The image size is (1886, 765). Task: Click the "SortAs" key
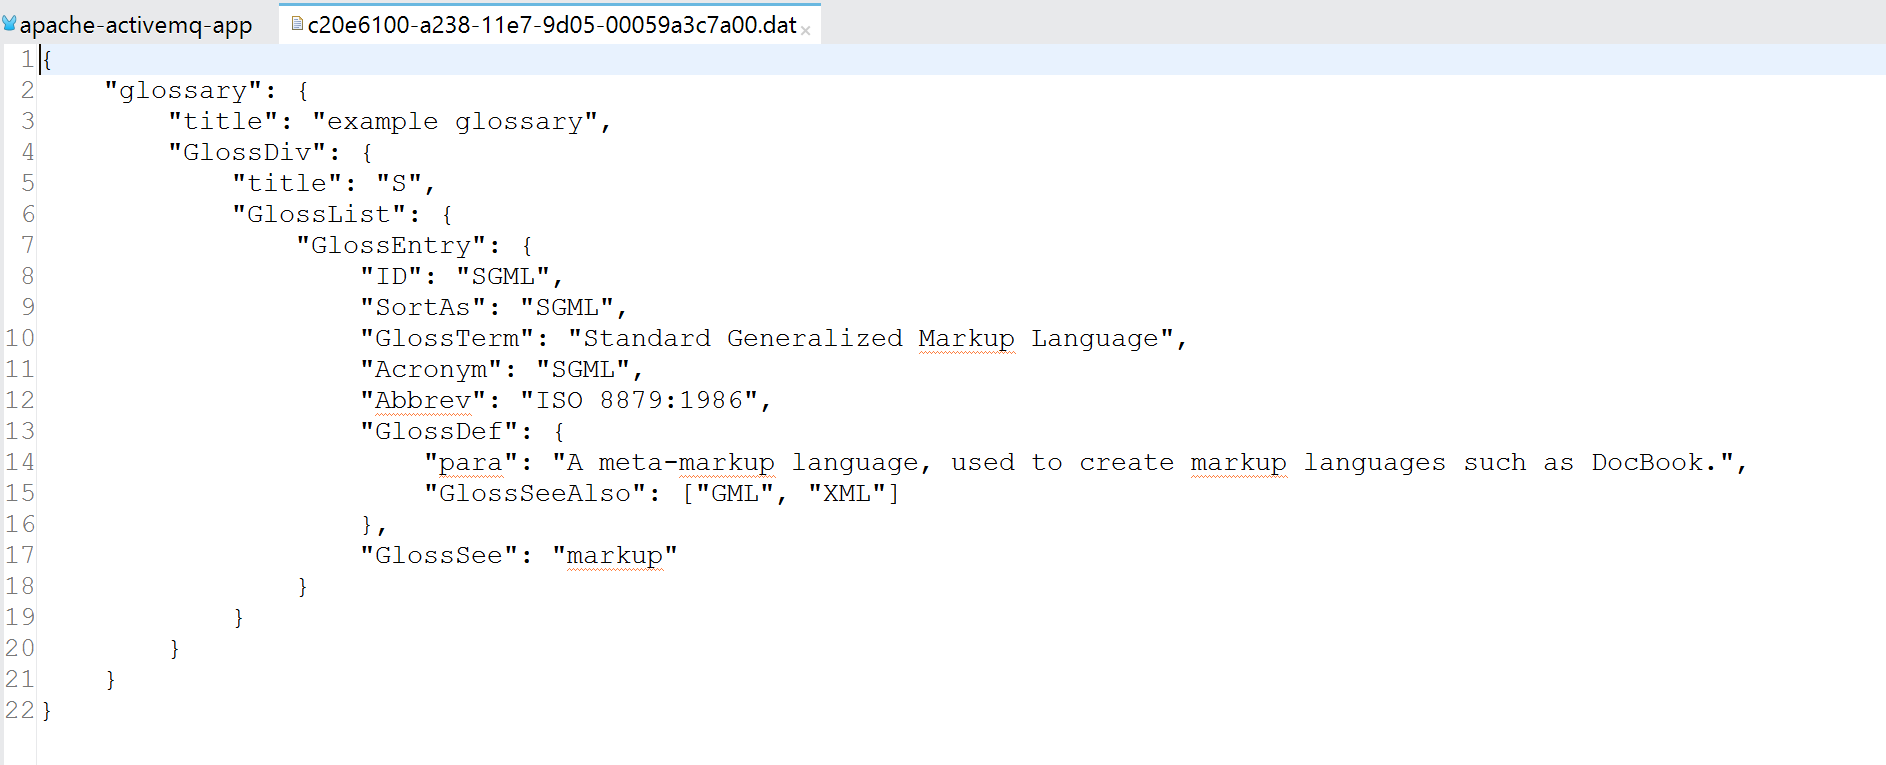pos(423,308)
